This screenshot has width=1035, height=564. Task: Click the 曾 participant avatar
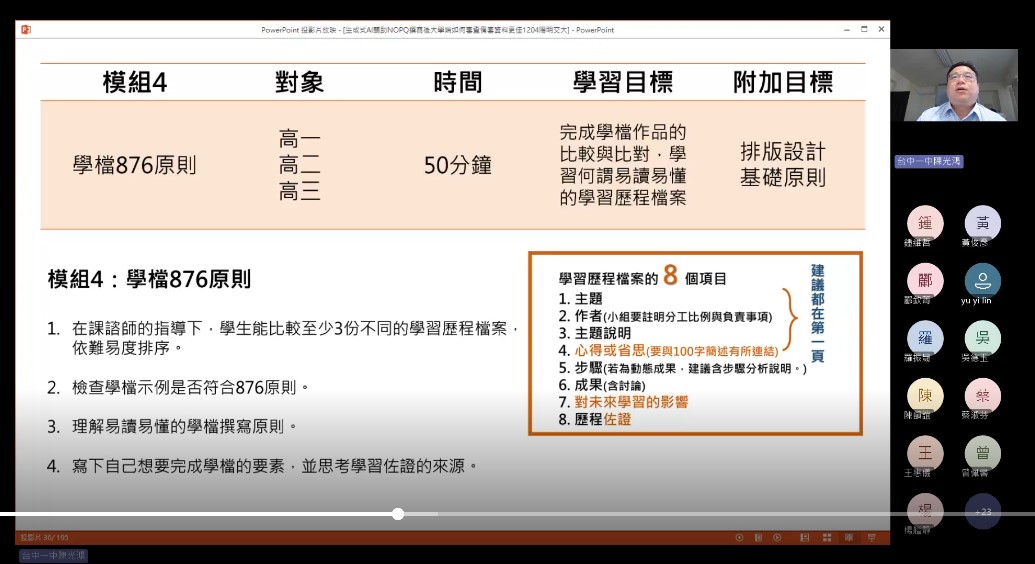point(982,453)
